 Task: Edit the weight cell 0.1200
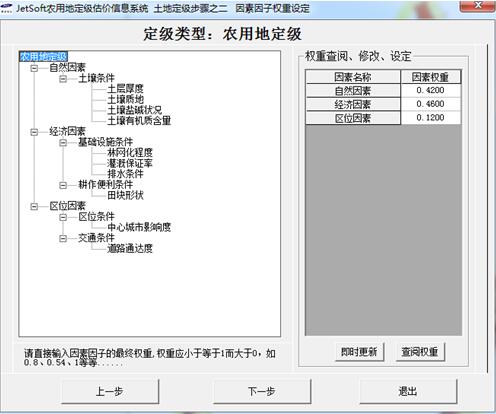[x=431, y=118]
